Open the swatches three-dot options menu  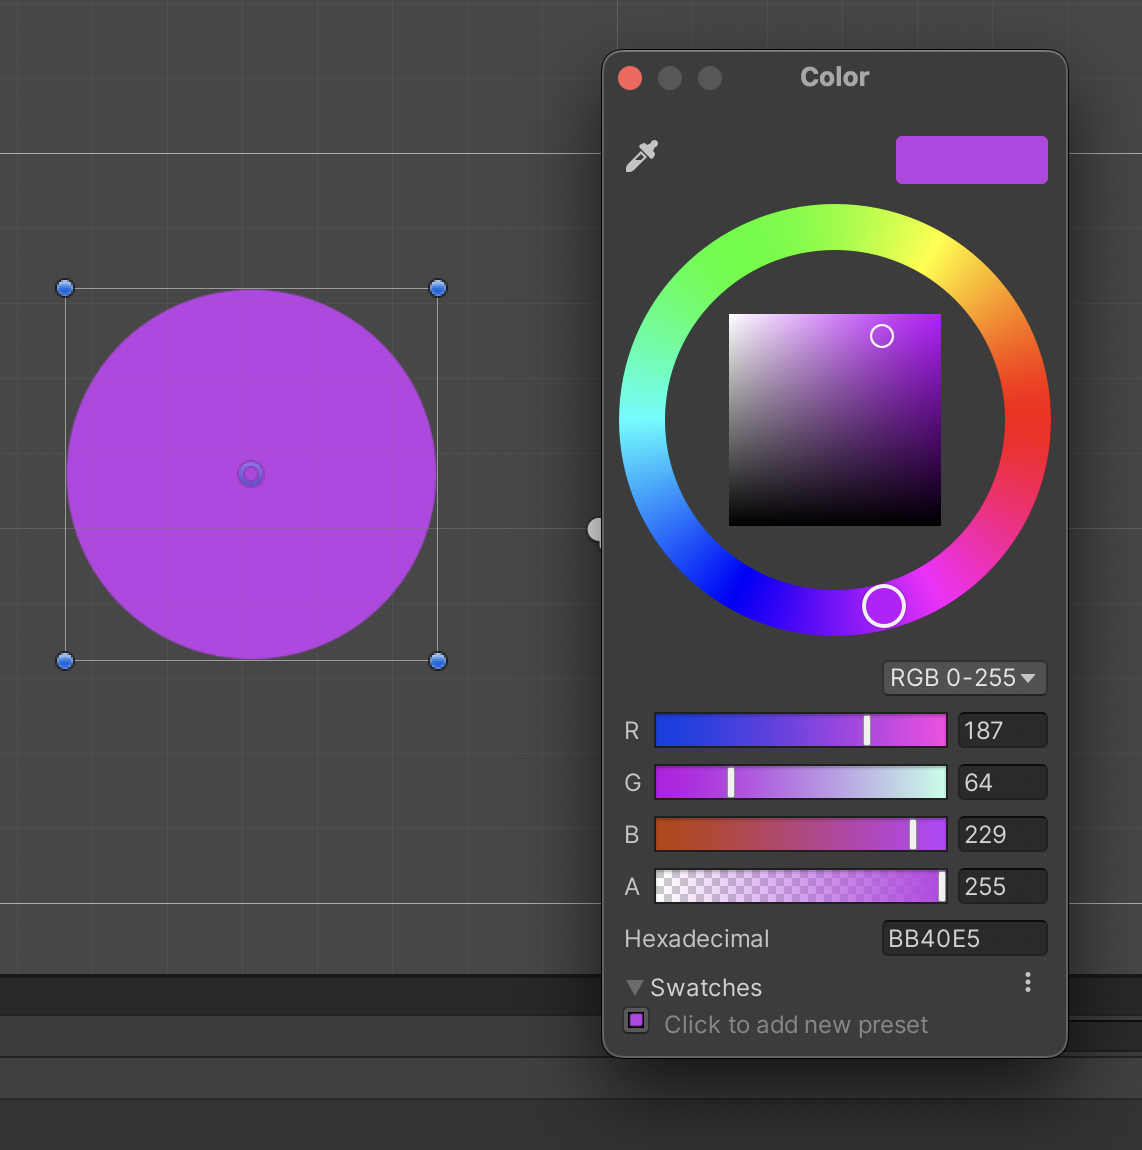[x=1027, y=983]
